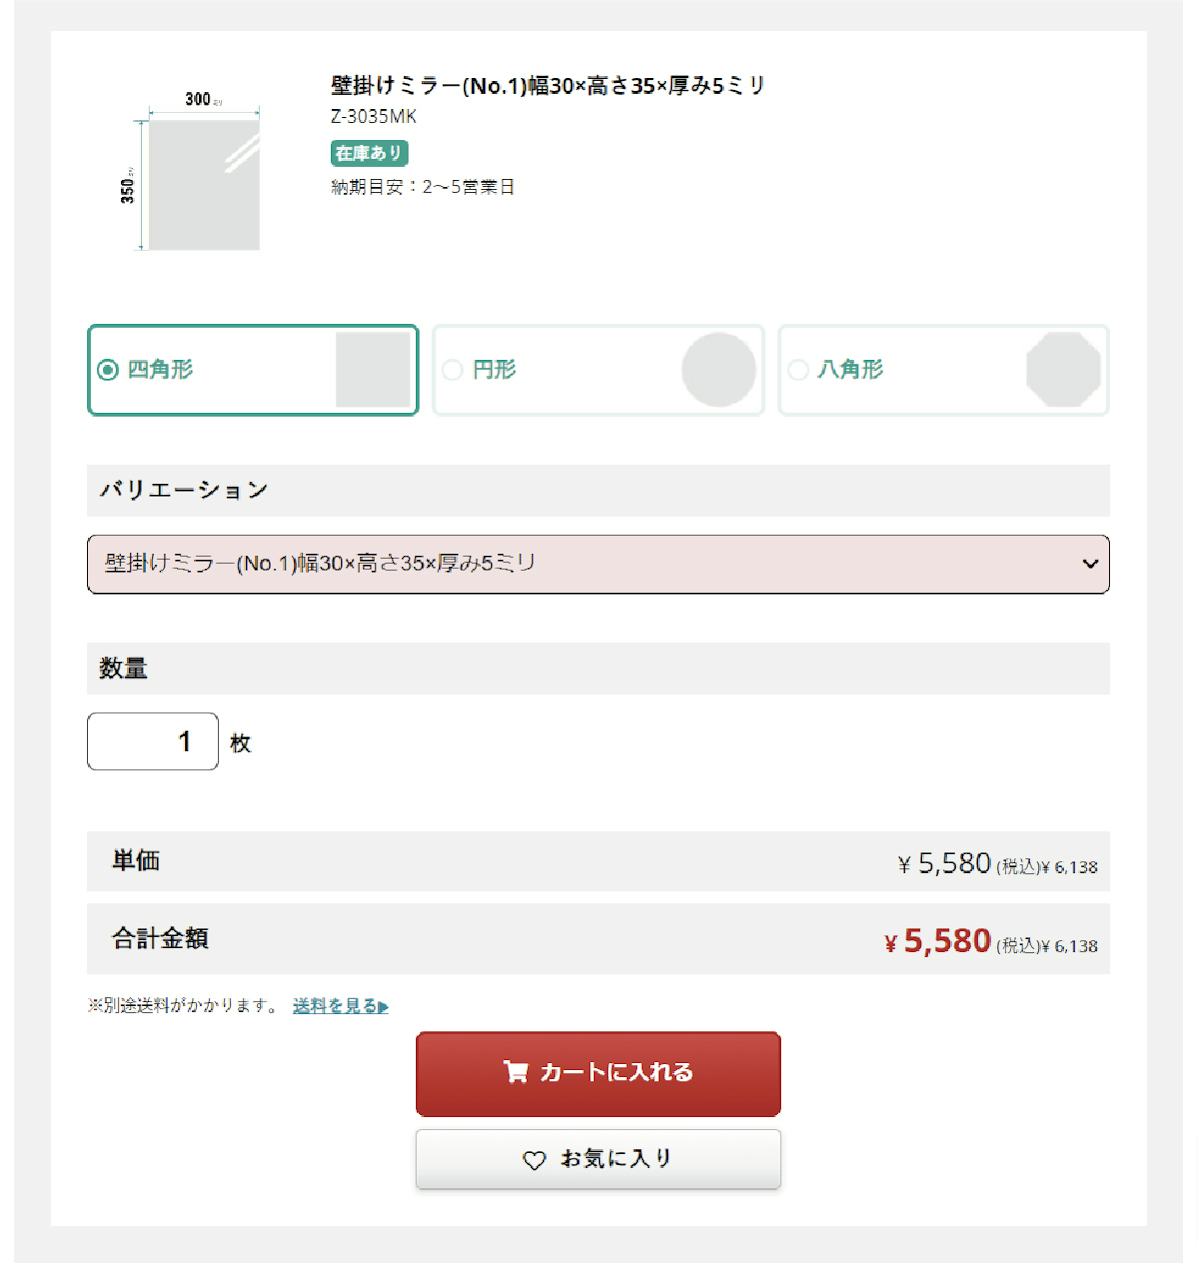The image size is (1200, 1277).
Task: Click the 壁掛けミラー option text in the dropdown
Action: (320, 564)
